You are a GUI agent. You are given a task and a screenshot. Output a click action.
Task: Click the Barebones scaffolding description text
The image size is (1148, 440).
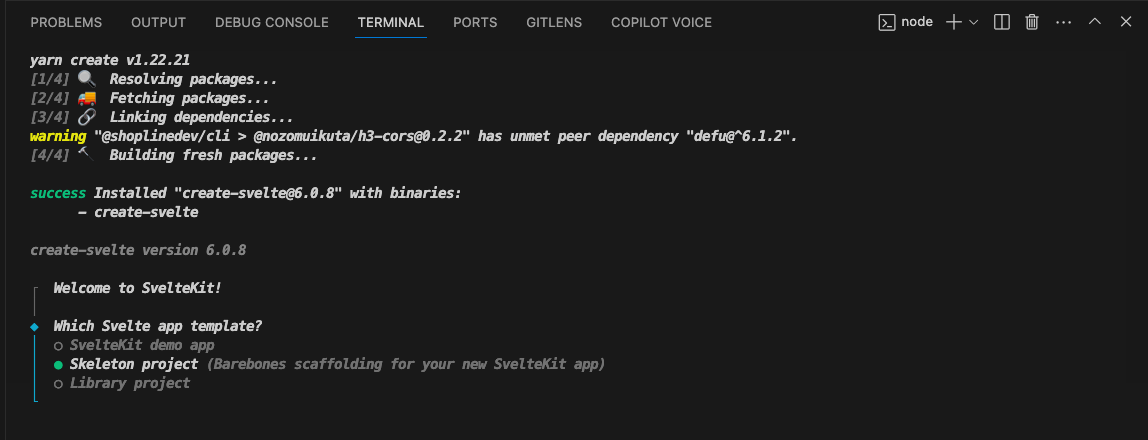[406, 364]
